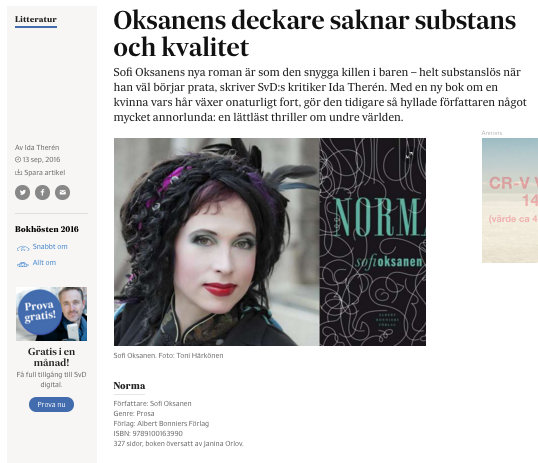The image size is (538, 463).
Task: Open the Prova gratis promo image
Action: pos(51,314)
